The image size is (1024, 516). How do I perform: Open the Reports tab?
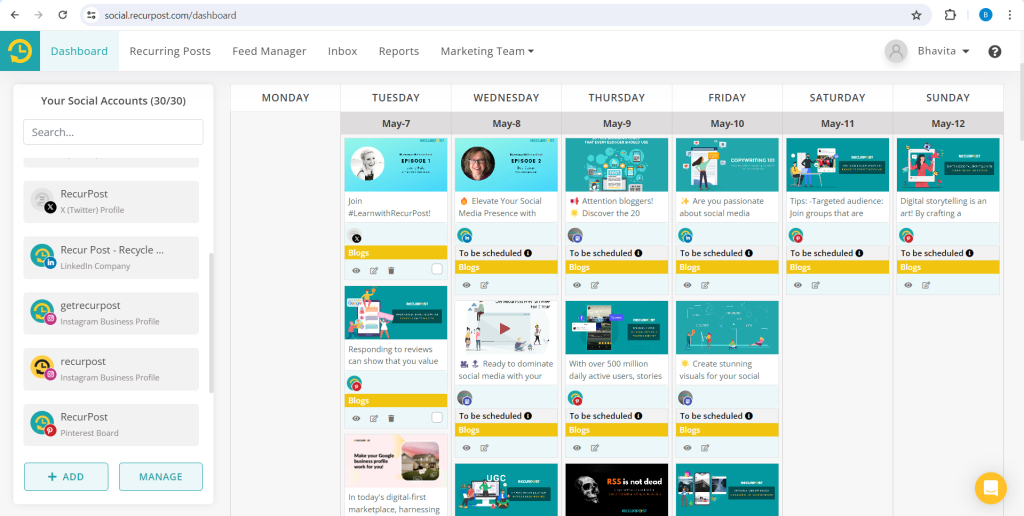(x=398, y=51)
